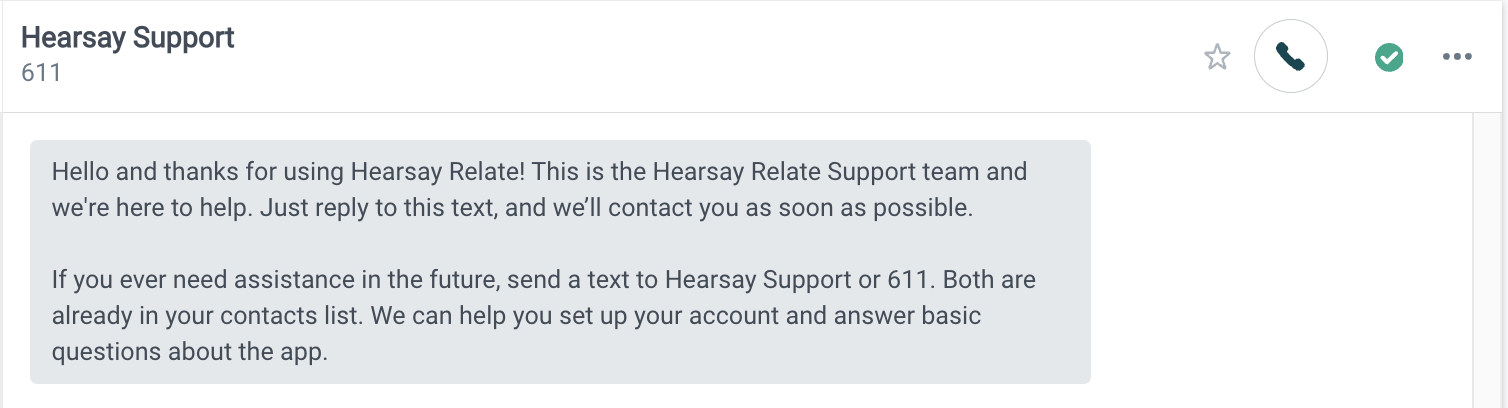Start a voice call via the circled handset icon

click(x=1290, y=57)
